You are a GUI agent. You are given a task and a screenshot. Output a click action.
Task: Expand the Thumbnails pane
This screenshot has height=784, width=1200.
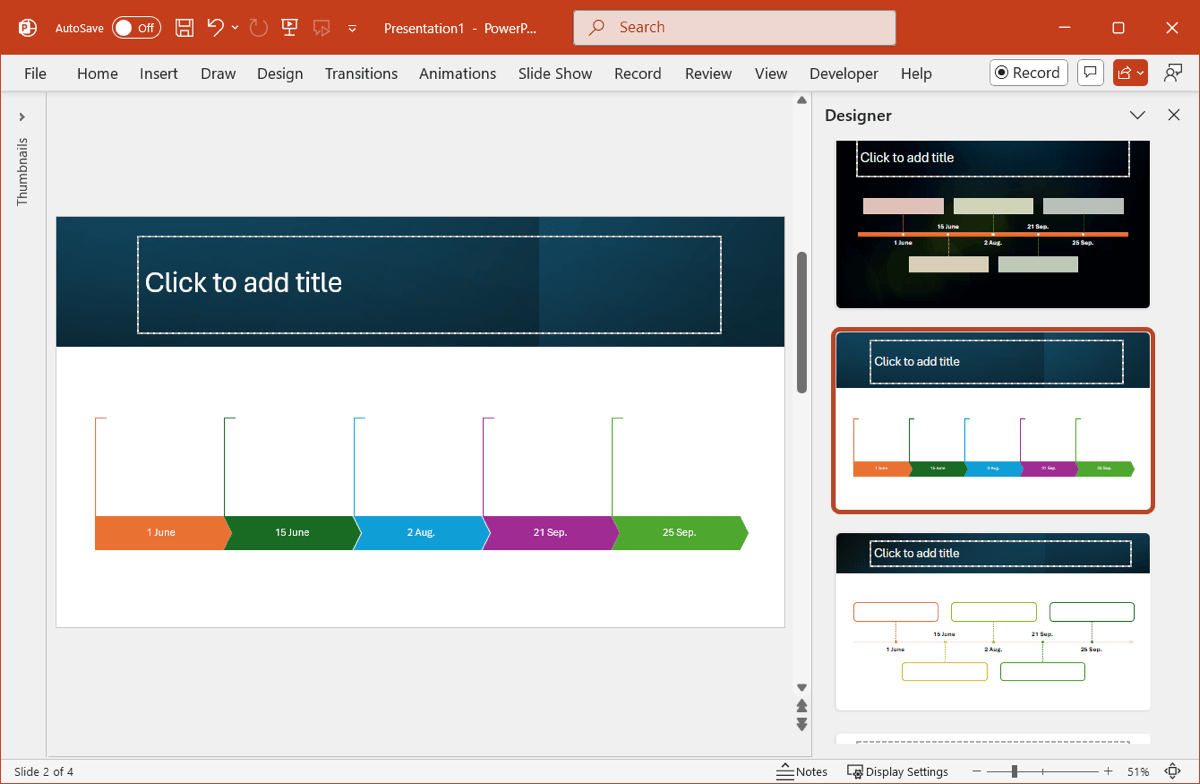pyautogui.click(x=22, y=117)
